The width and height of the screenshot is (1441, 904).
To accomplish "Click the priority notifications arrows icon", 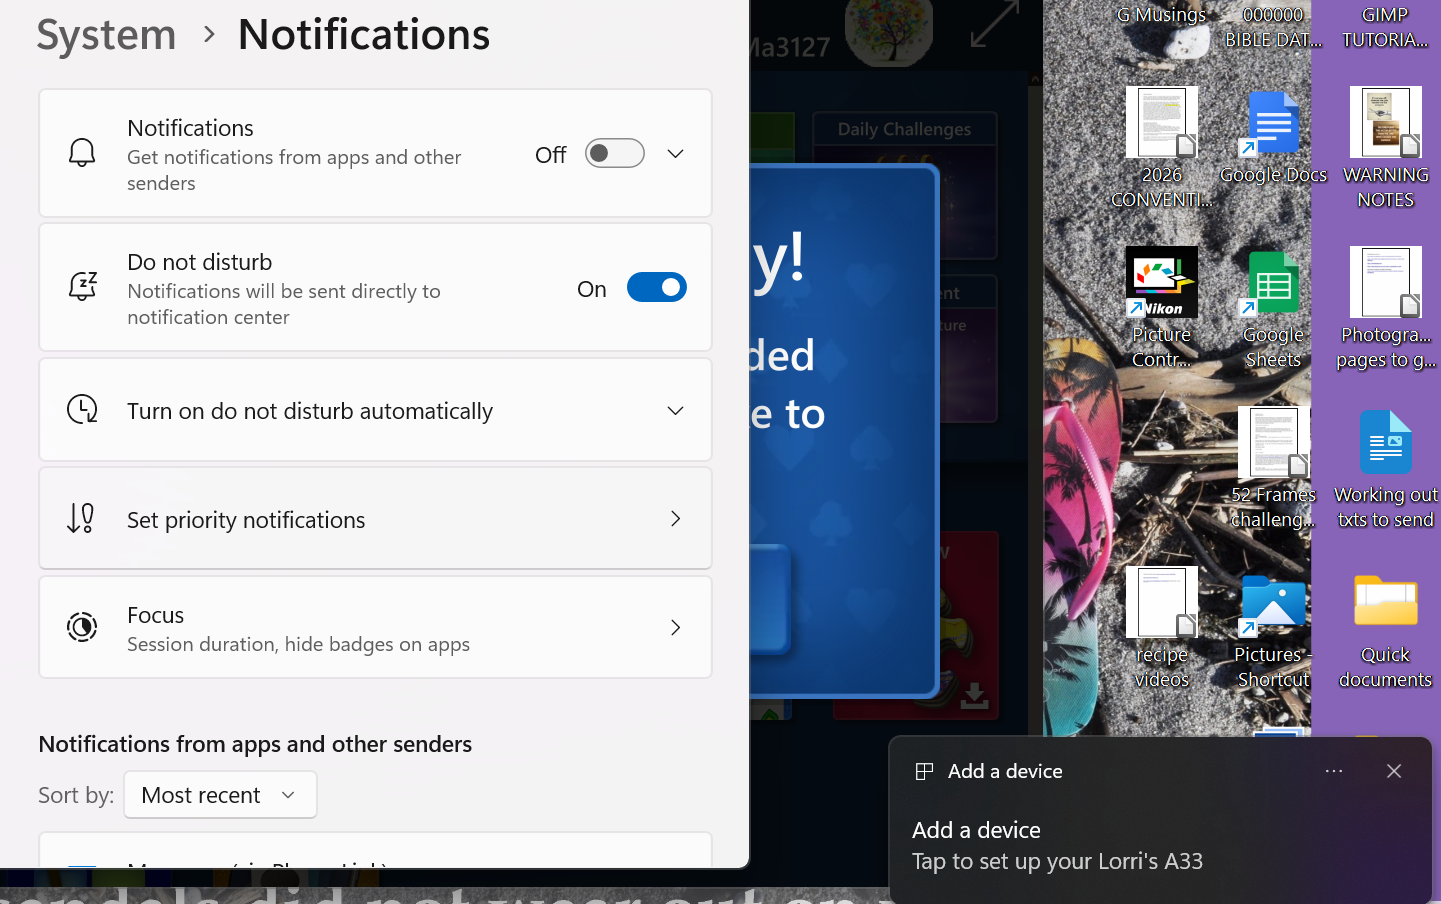I will click(82, 519).
